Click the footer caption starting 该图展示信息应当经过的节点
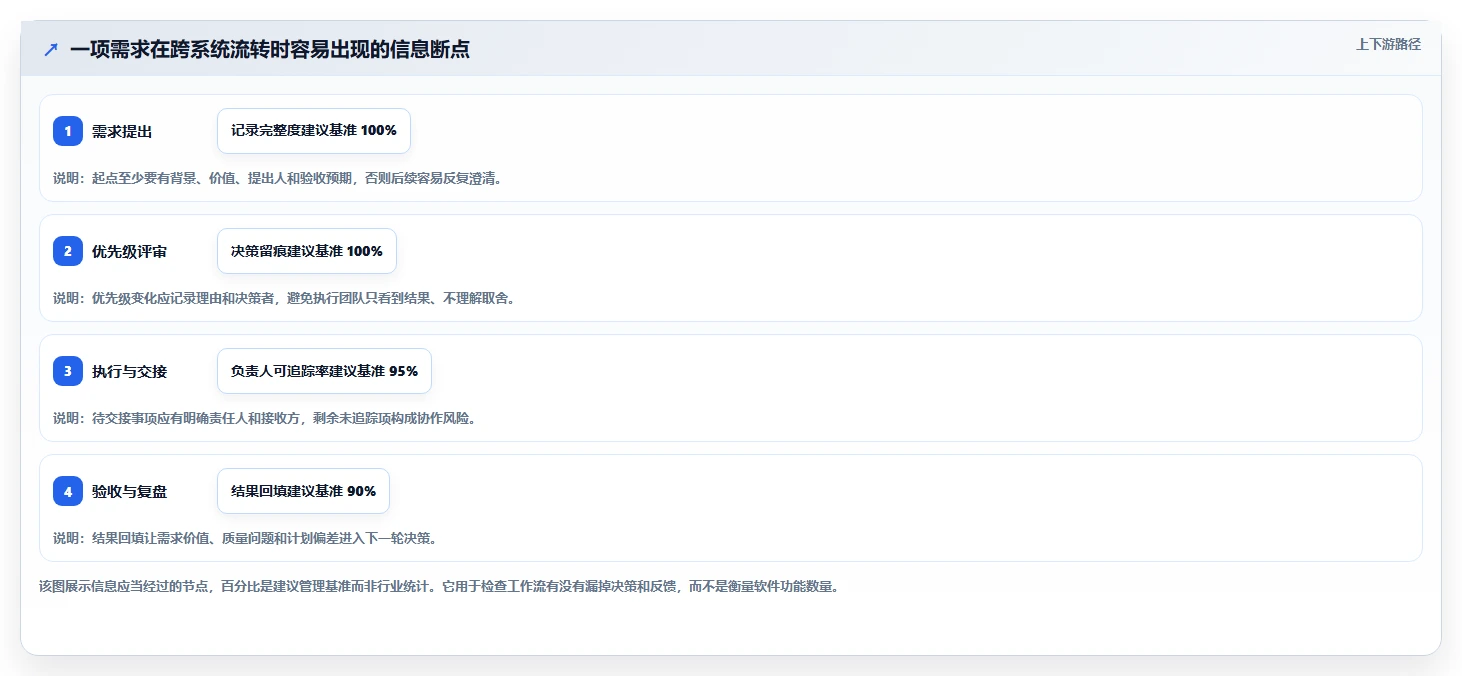The width and height of the screenshot is (1462, 676). (438, 586)
